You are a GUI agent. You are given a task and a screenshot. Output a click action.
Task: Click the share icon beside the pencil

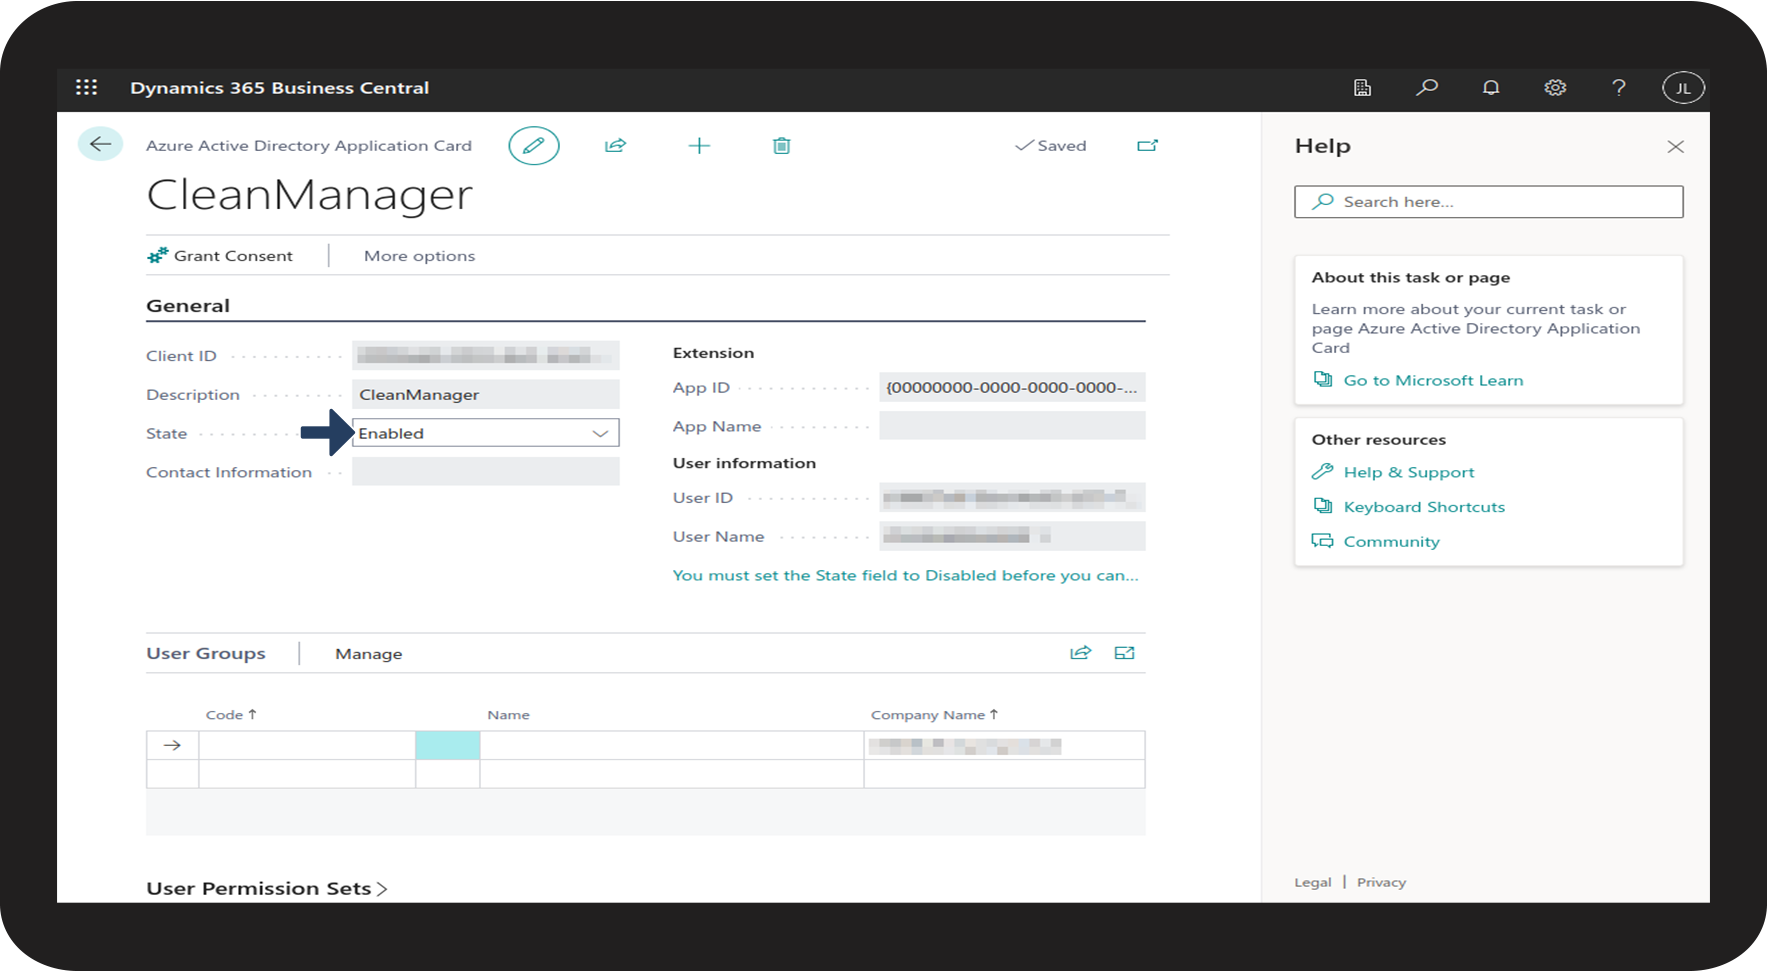(x=615, y=146)
